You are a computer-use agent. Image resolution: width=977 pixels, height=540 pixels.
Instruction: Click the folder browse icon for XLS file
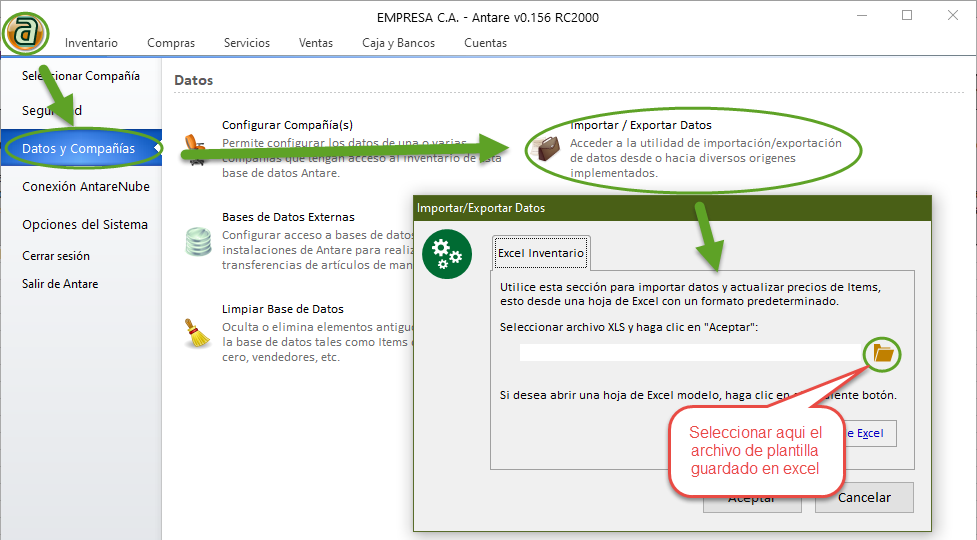[x=882, y=352]
